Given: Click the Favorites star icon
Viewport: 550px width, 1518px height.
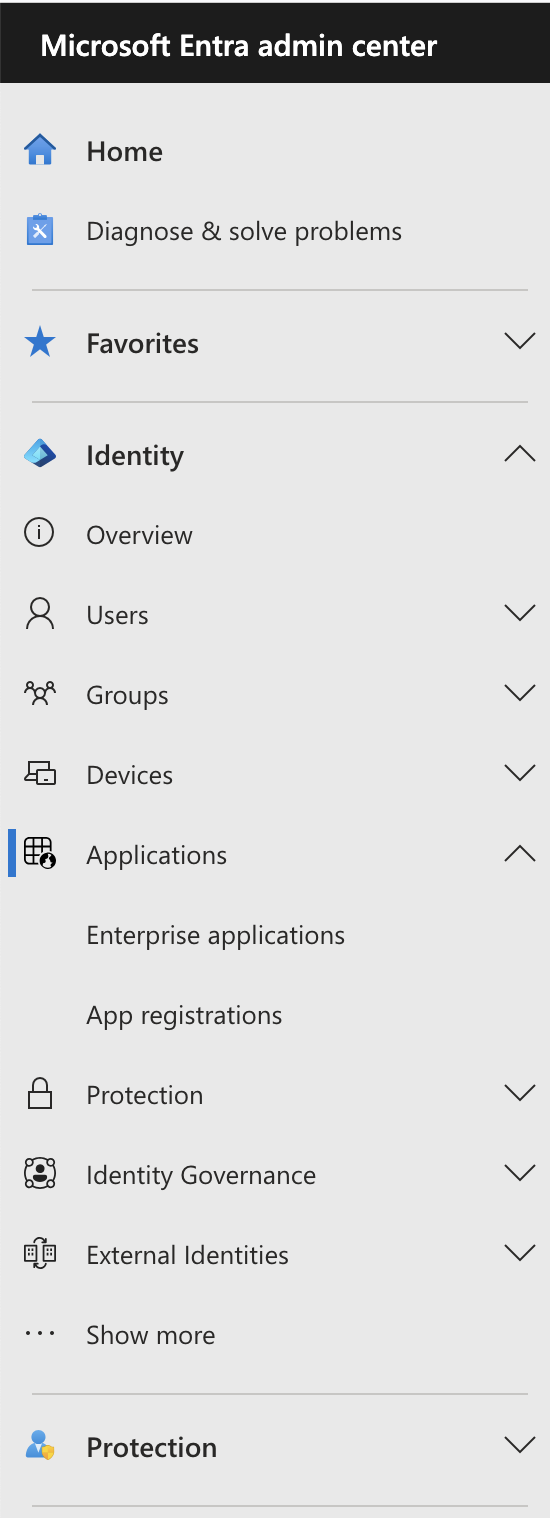Looking at the screenshot, I should [40, 343].
